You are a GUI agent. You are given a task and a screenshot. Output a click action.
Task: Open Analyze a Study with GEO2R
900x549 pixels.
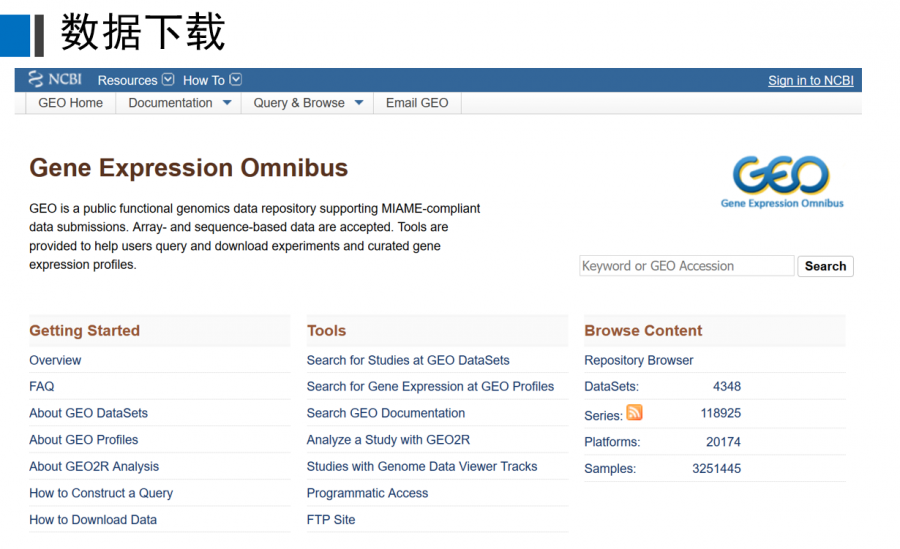[388, 440]
